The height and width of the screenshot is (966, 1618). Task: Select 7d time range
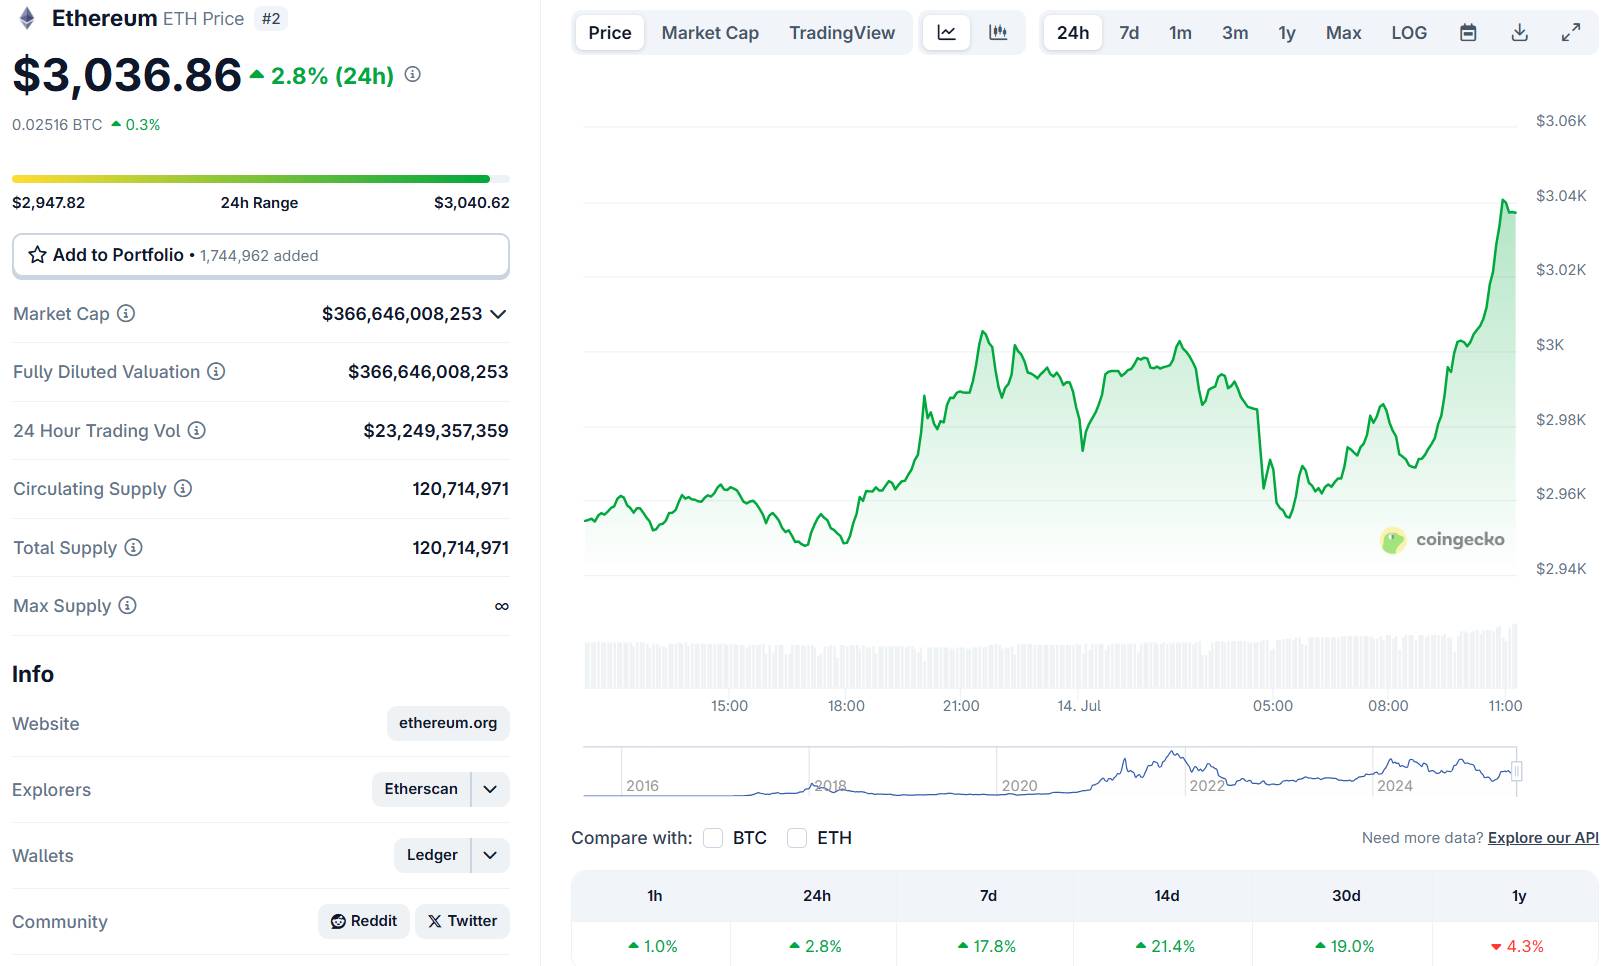click(x=1129, y=33)
